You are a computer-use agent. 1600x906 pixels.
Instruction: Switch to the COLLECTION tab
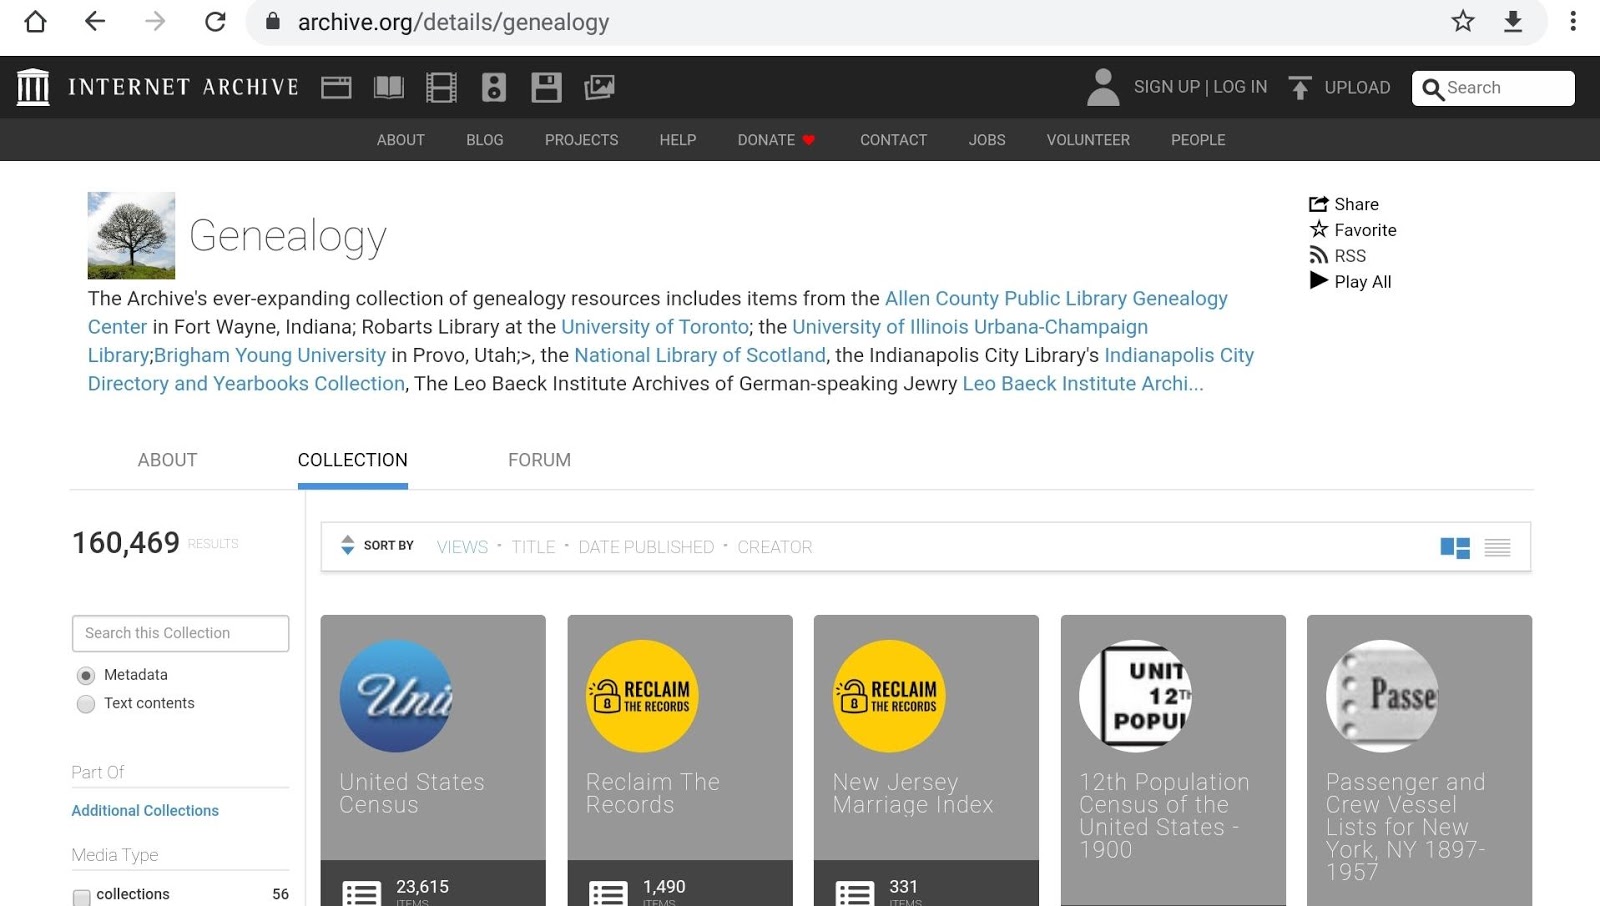point(353,460)
